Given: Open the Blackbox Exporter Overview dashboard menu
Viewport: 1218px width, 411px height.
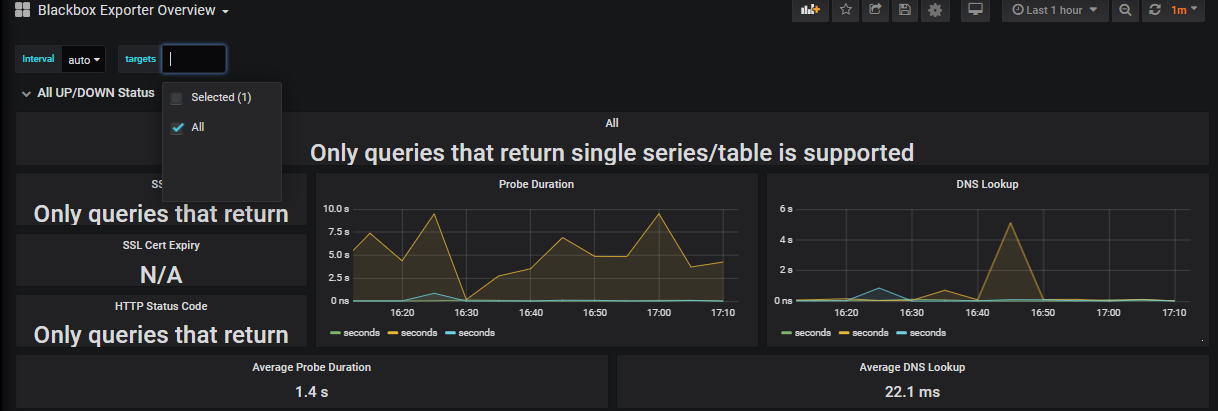Looking at the screenshot, I should 133,11.
